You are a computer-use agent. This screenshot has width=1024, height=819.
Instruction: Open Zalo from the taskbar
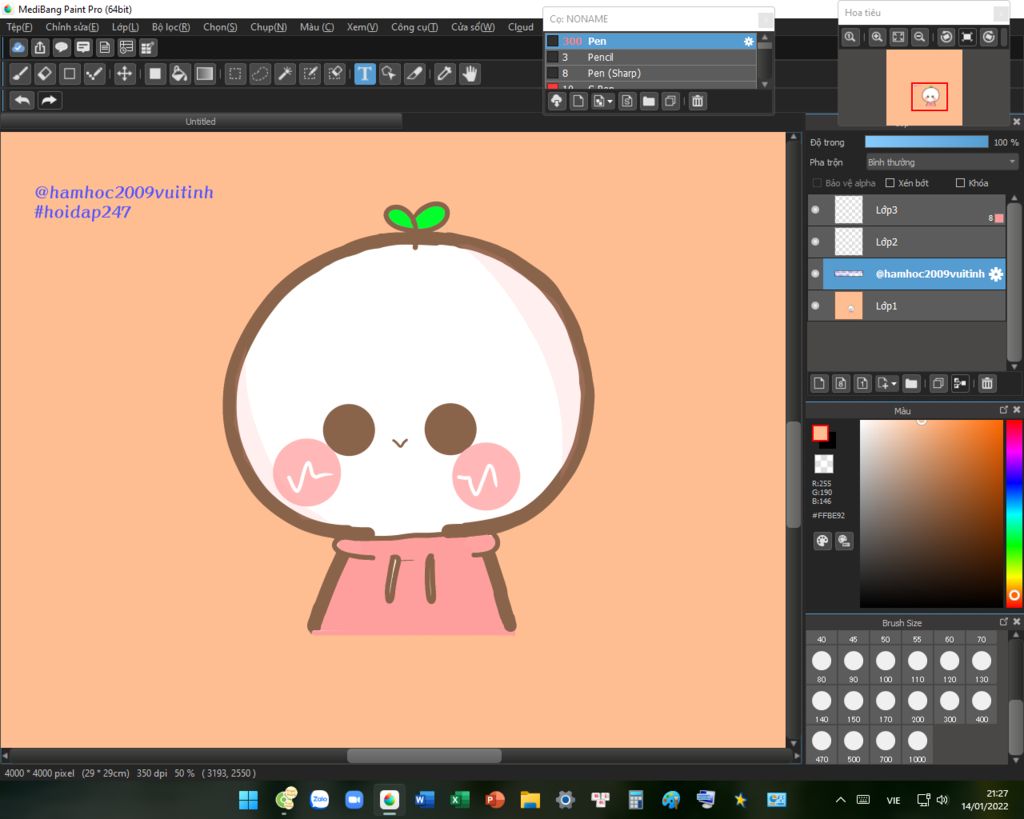pos(319,800)
